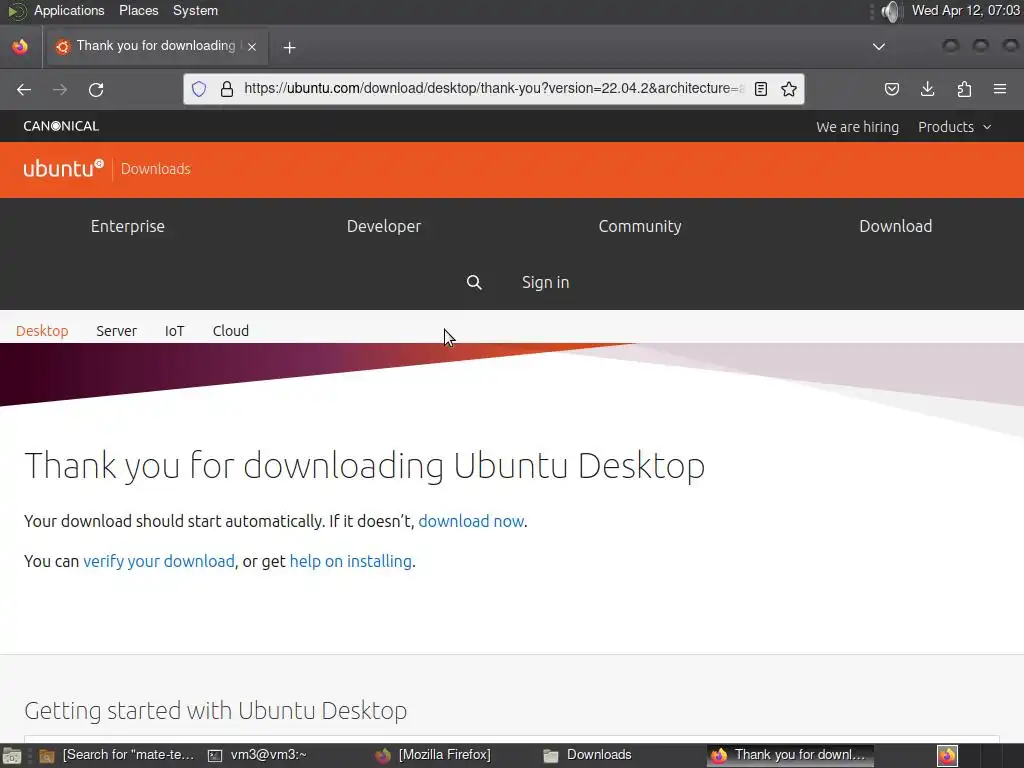Click the Firefox view icon left of tabs
The image size is (1024, 768).
(20, 46)
